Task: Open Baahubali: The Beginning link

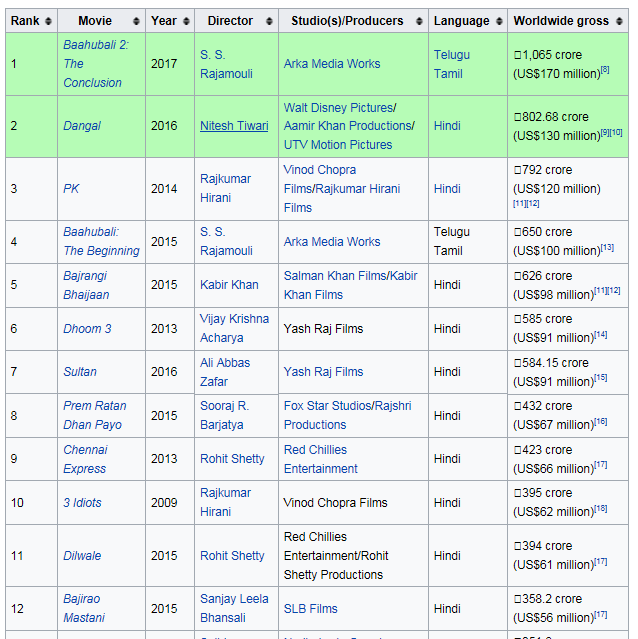Action: [x=101, y=241]
